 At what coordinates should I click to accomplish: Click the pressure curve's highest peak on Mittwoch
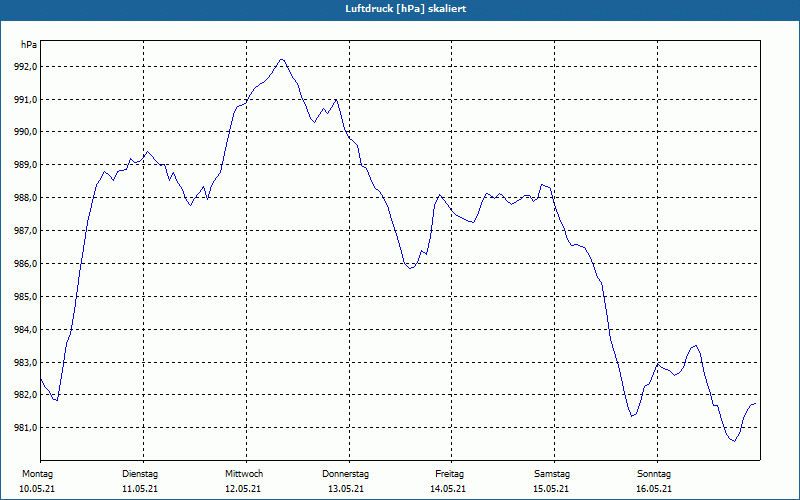click(x=282, y=59)
